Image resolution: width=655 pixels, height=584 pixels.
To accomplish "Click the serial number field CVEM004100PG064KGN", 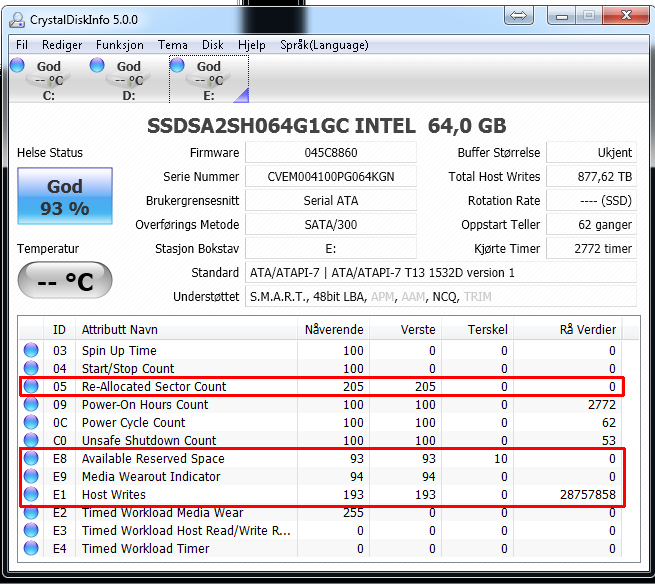I will tap(330, 177).
